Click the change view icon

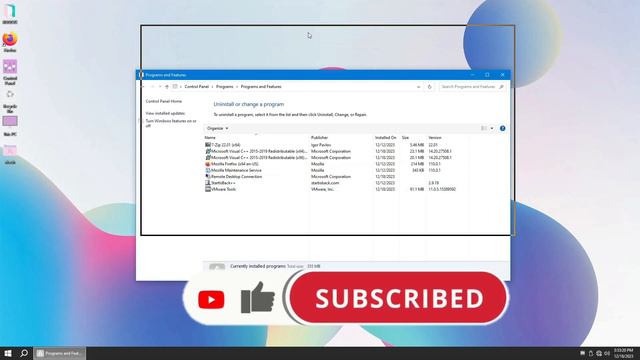click(x=484, y=129)
